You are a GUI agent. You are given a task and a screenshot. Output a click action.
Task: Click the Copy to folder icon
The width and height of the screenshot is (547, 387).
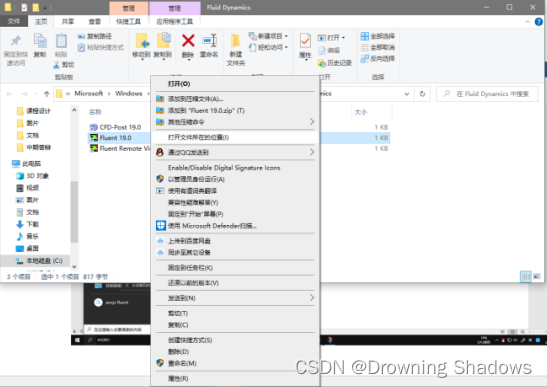pyautogui.click(x=163, y=40)
